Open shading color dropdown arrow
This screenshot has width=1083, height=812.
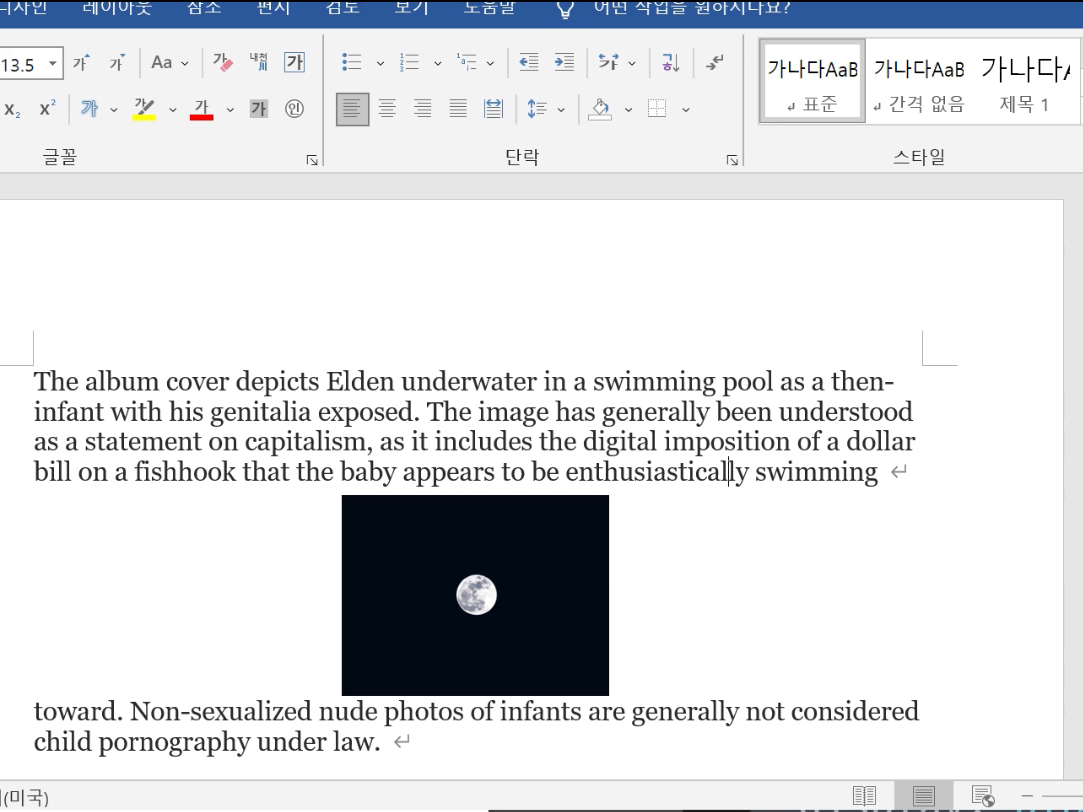(x=628, y=109)
